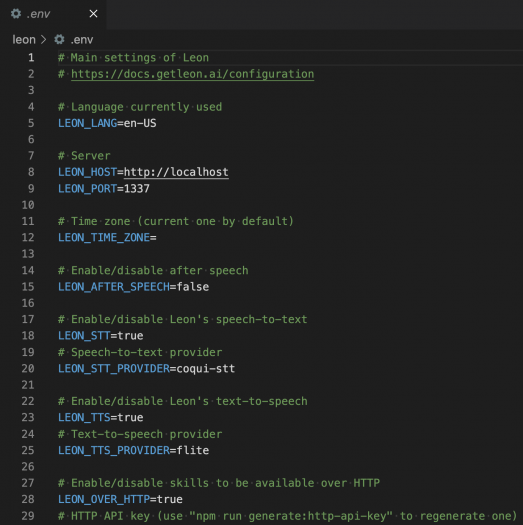Click the '# Speech-to-text provider' comment
The height and width of the screenshot is (525, 523).
pos(140,352)
